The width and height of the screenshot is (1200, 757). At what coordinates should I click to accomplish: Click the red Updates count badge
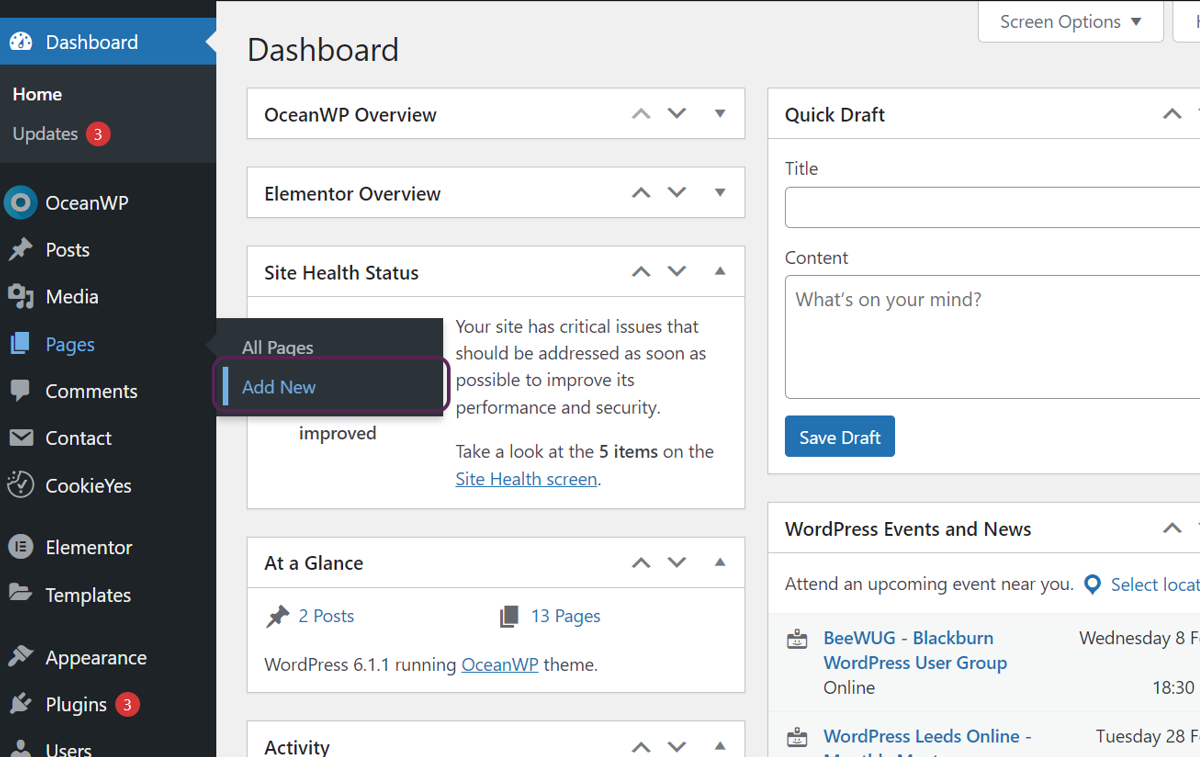[97, 134]
